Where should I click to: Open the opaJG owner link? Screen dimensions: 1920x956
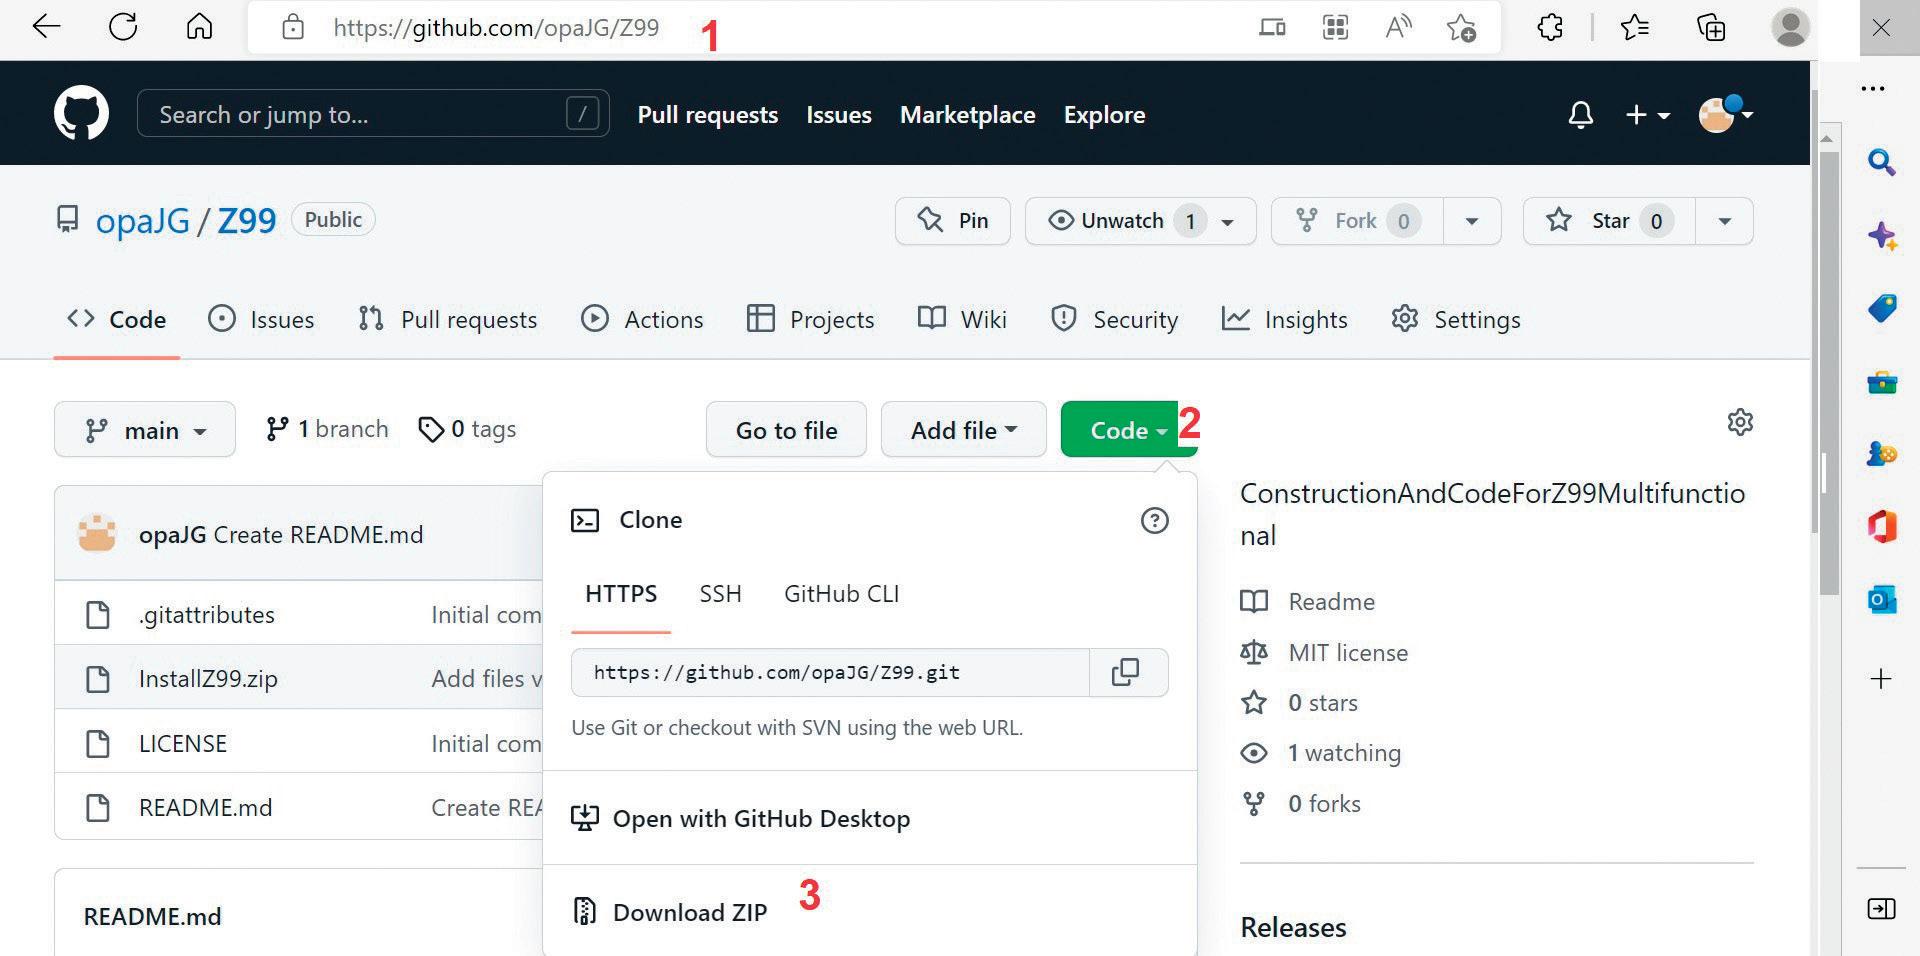pyautogui.click(x=143, y=221)
